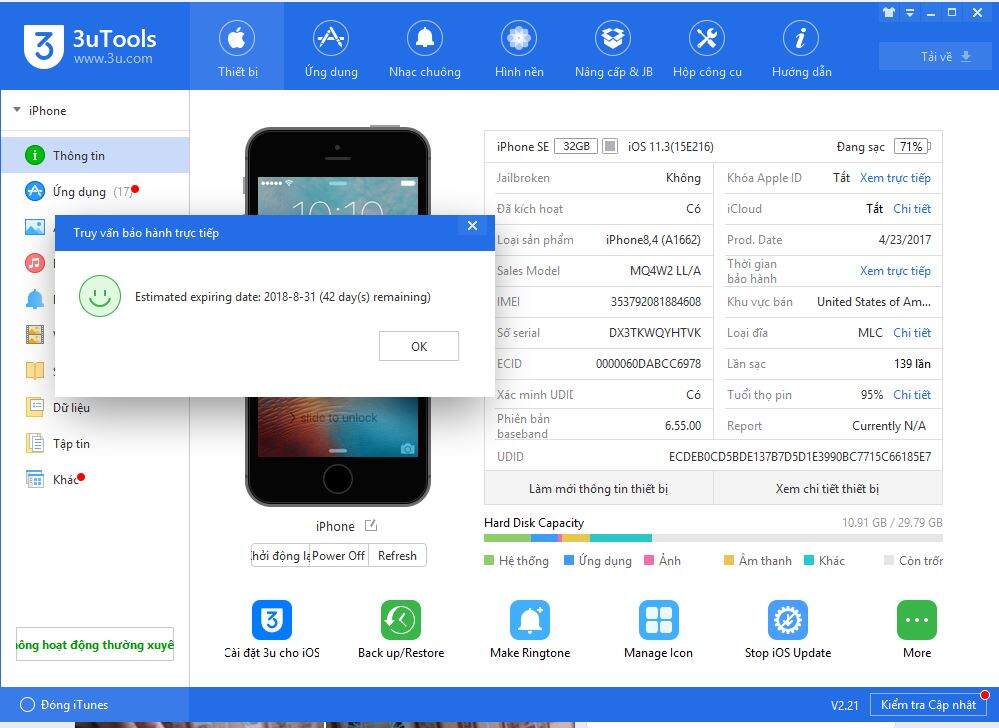Open the Manage Icon tool

coord(659,620)
